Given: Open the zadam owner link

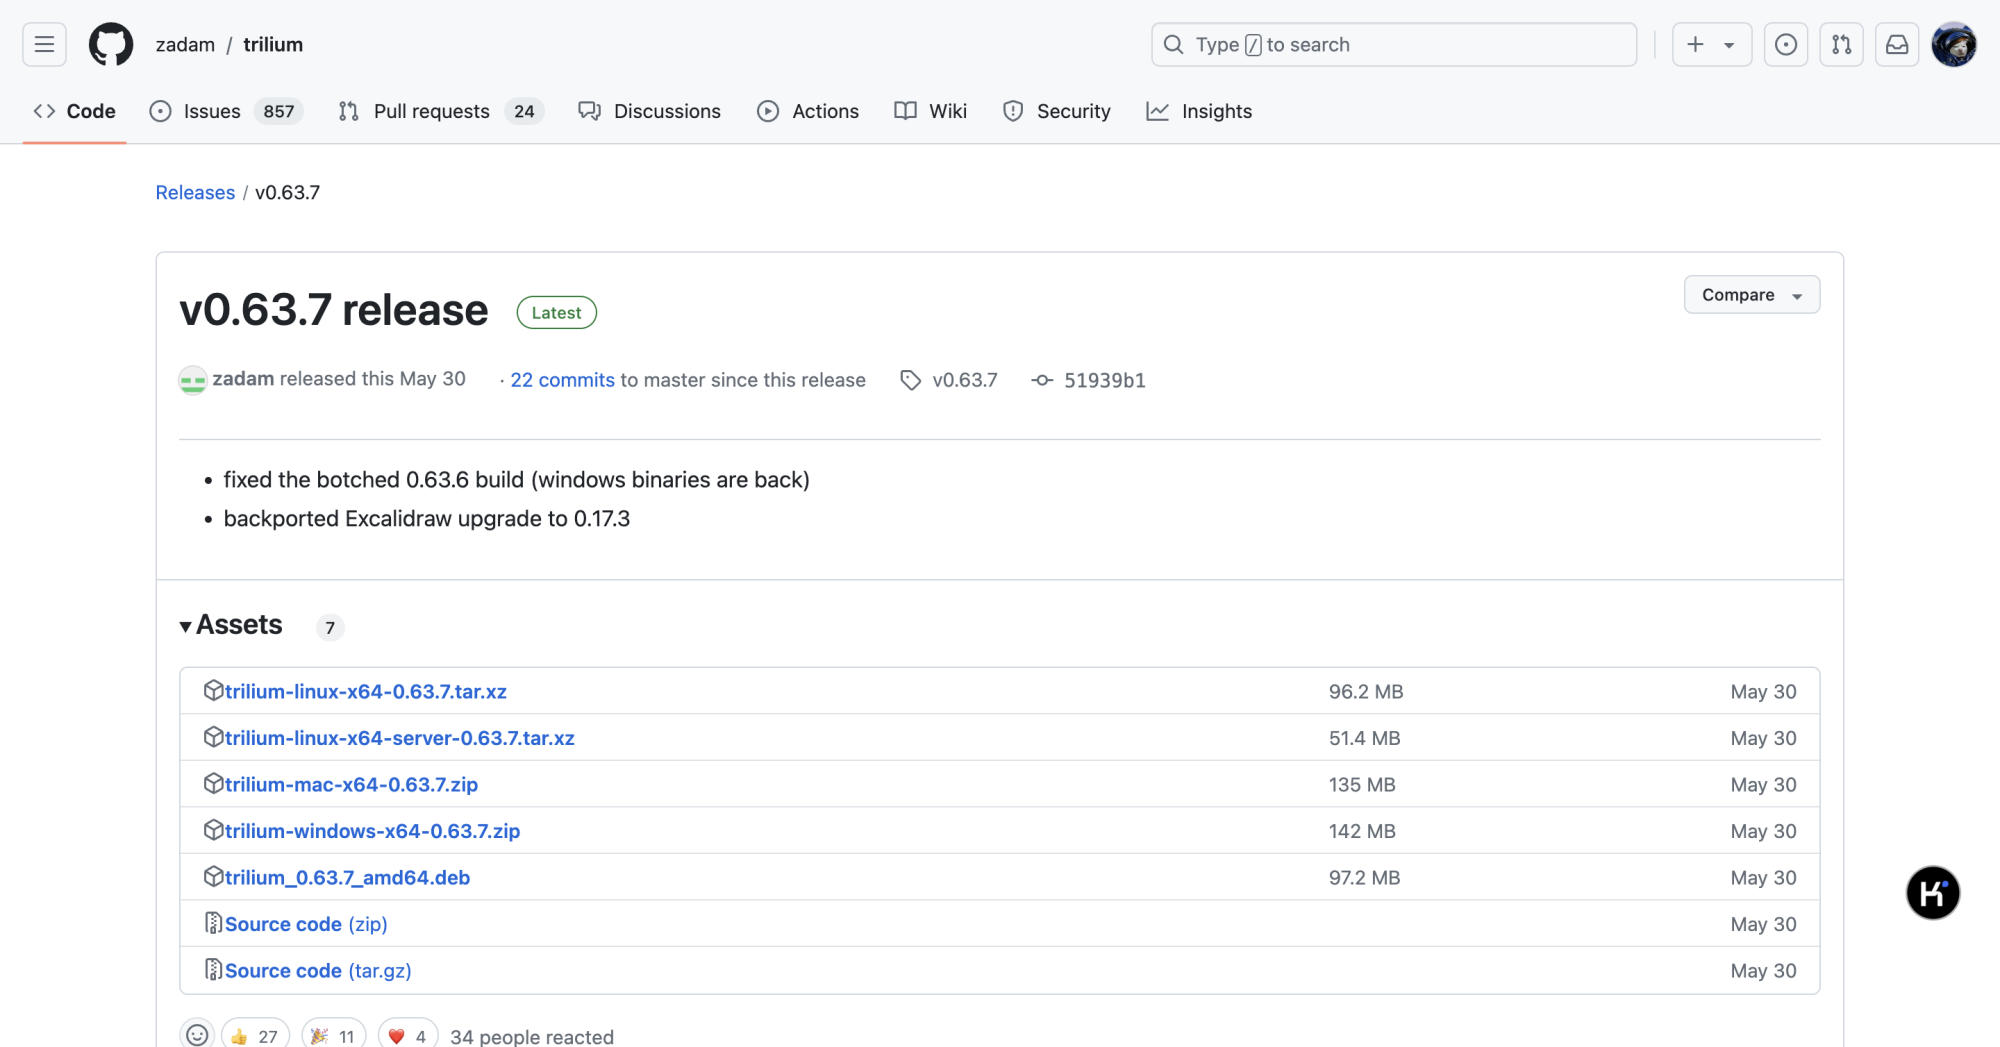Looking at the screenshot, I should coord(185,44).
